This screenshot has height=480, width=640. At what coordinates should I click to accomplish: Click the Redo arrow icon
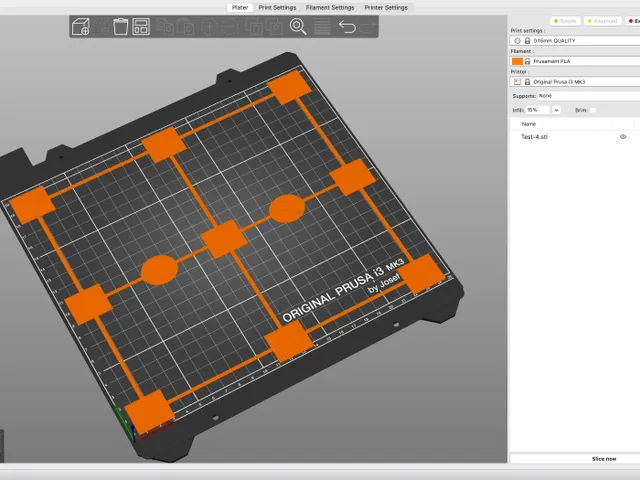click(367, 27)
